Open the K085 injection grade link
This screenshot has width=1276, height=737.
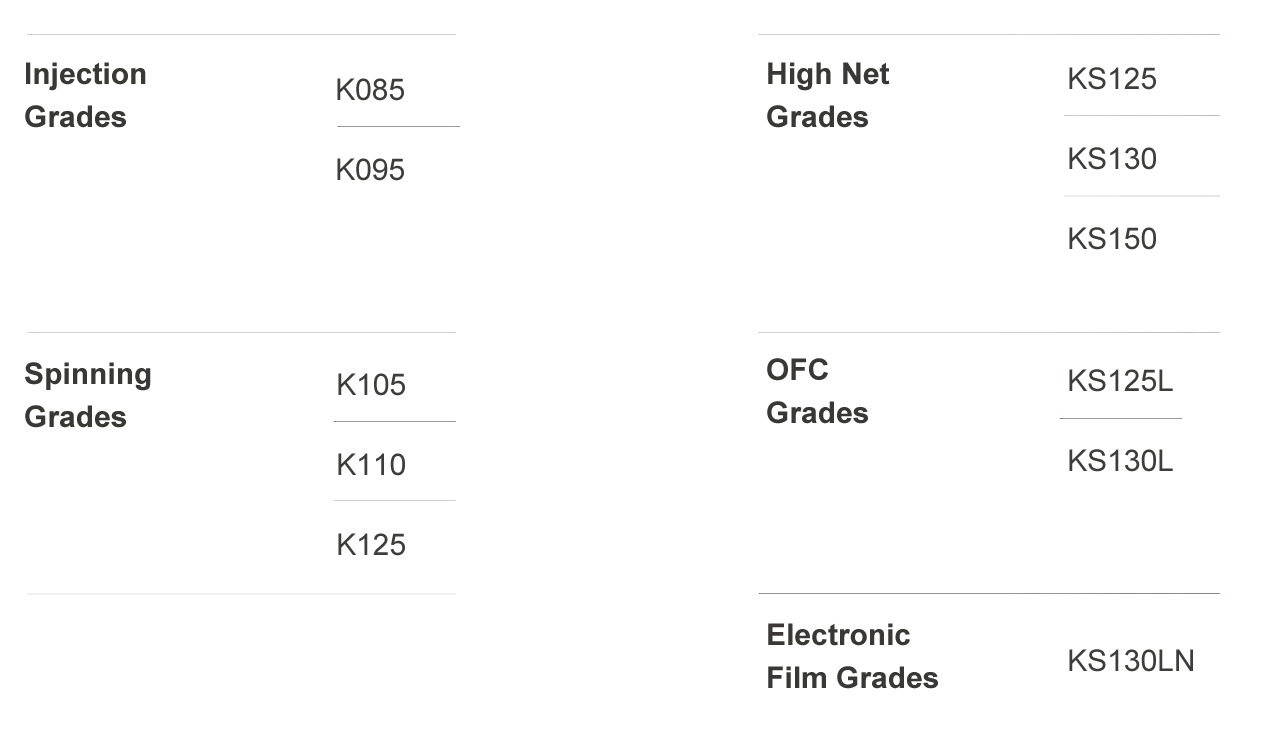370,90
